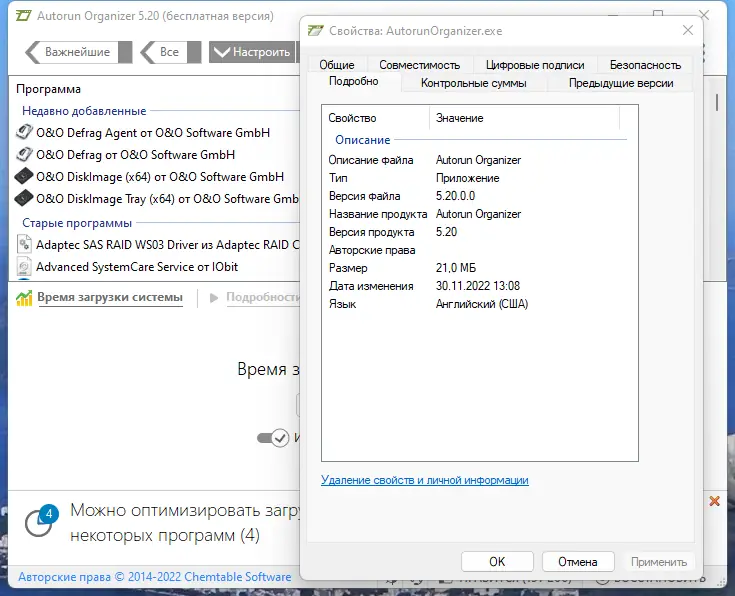Click the Отмена button
This screenshot has height=596, width=735.
[578, 561]
